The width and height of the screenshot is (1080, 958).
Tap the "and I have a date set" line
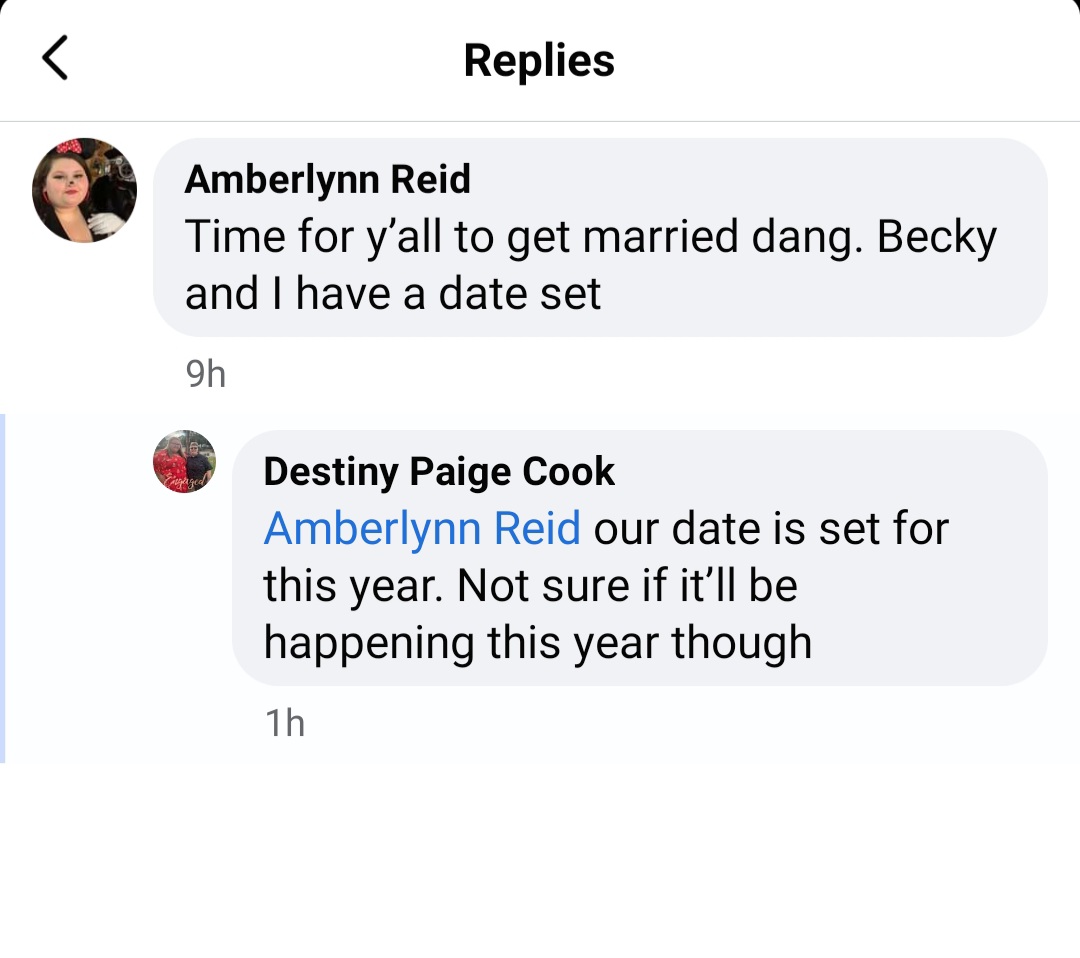click(x=393, y=294)
